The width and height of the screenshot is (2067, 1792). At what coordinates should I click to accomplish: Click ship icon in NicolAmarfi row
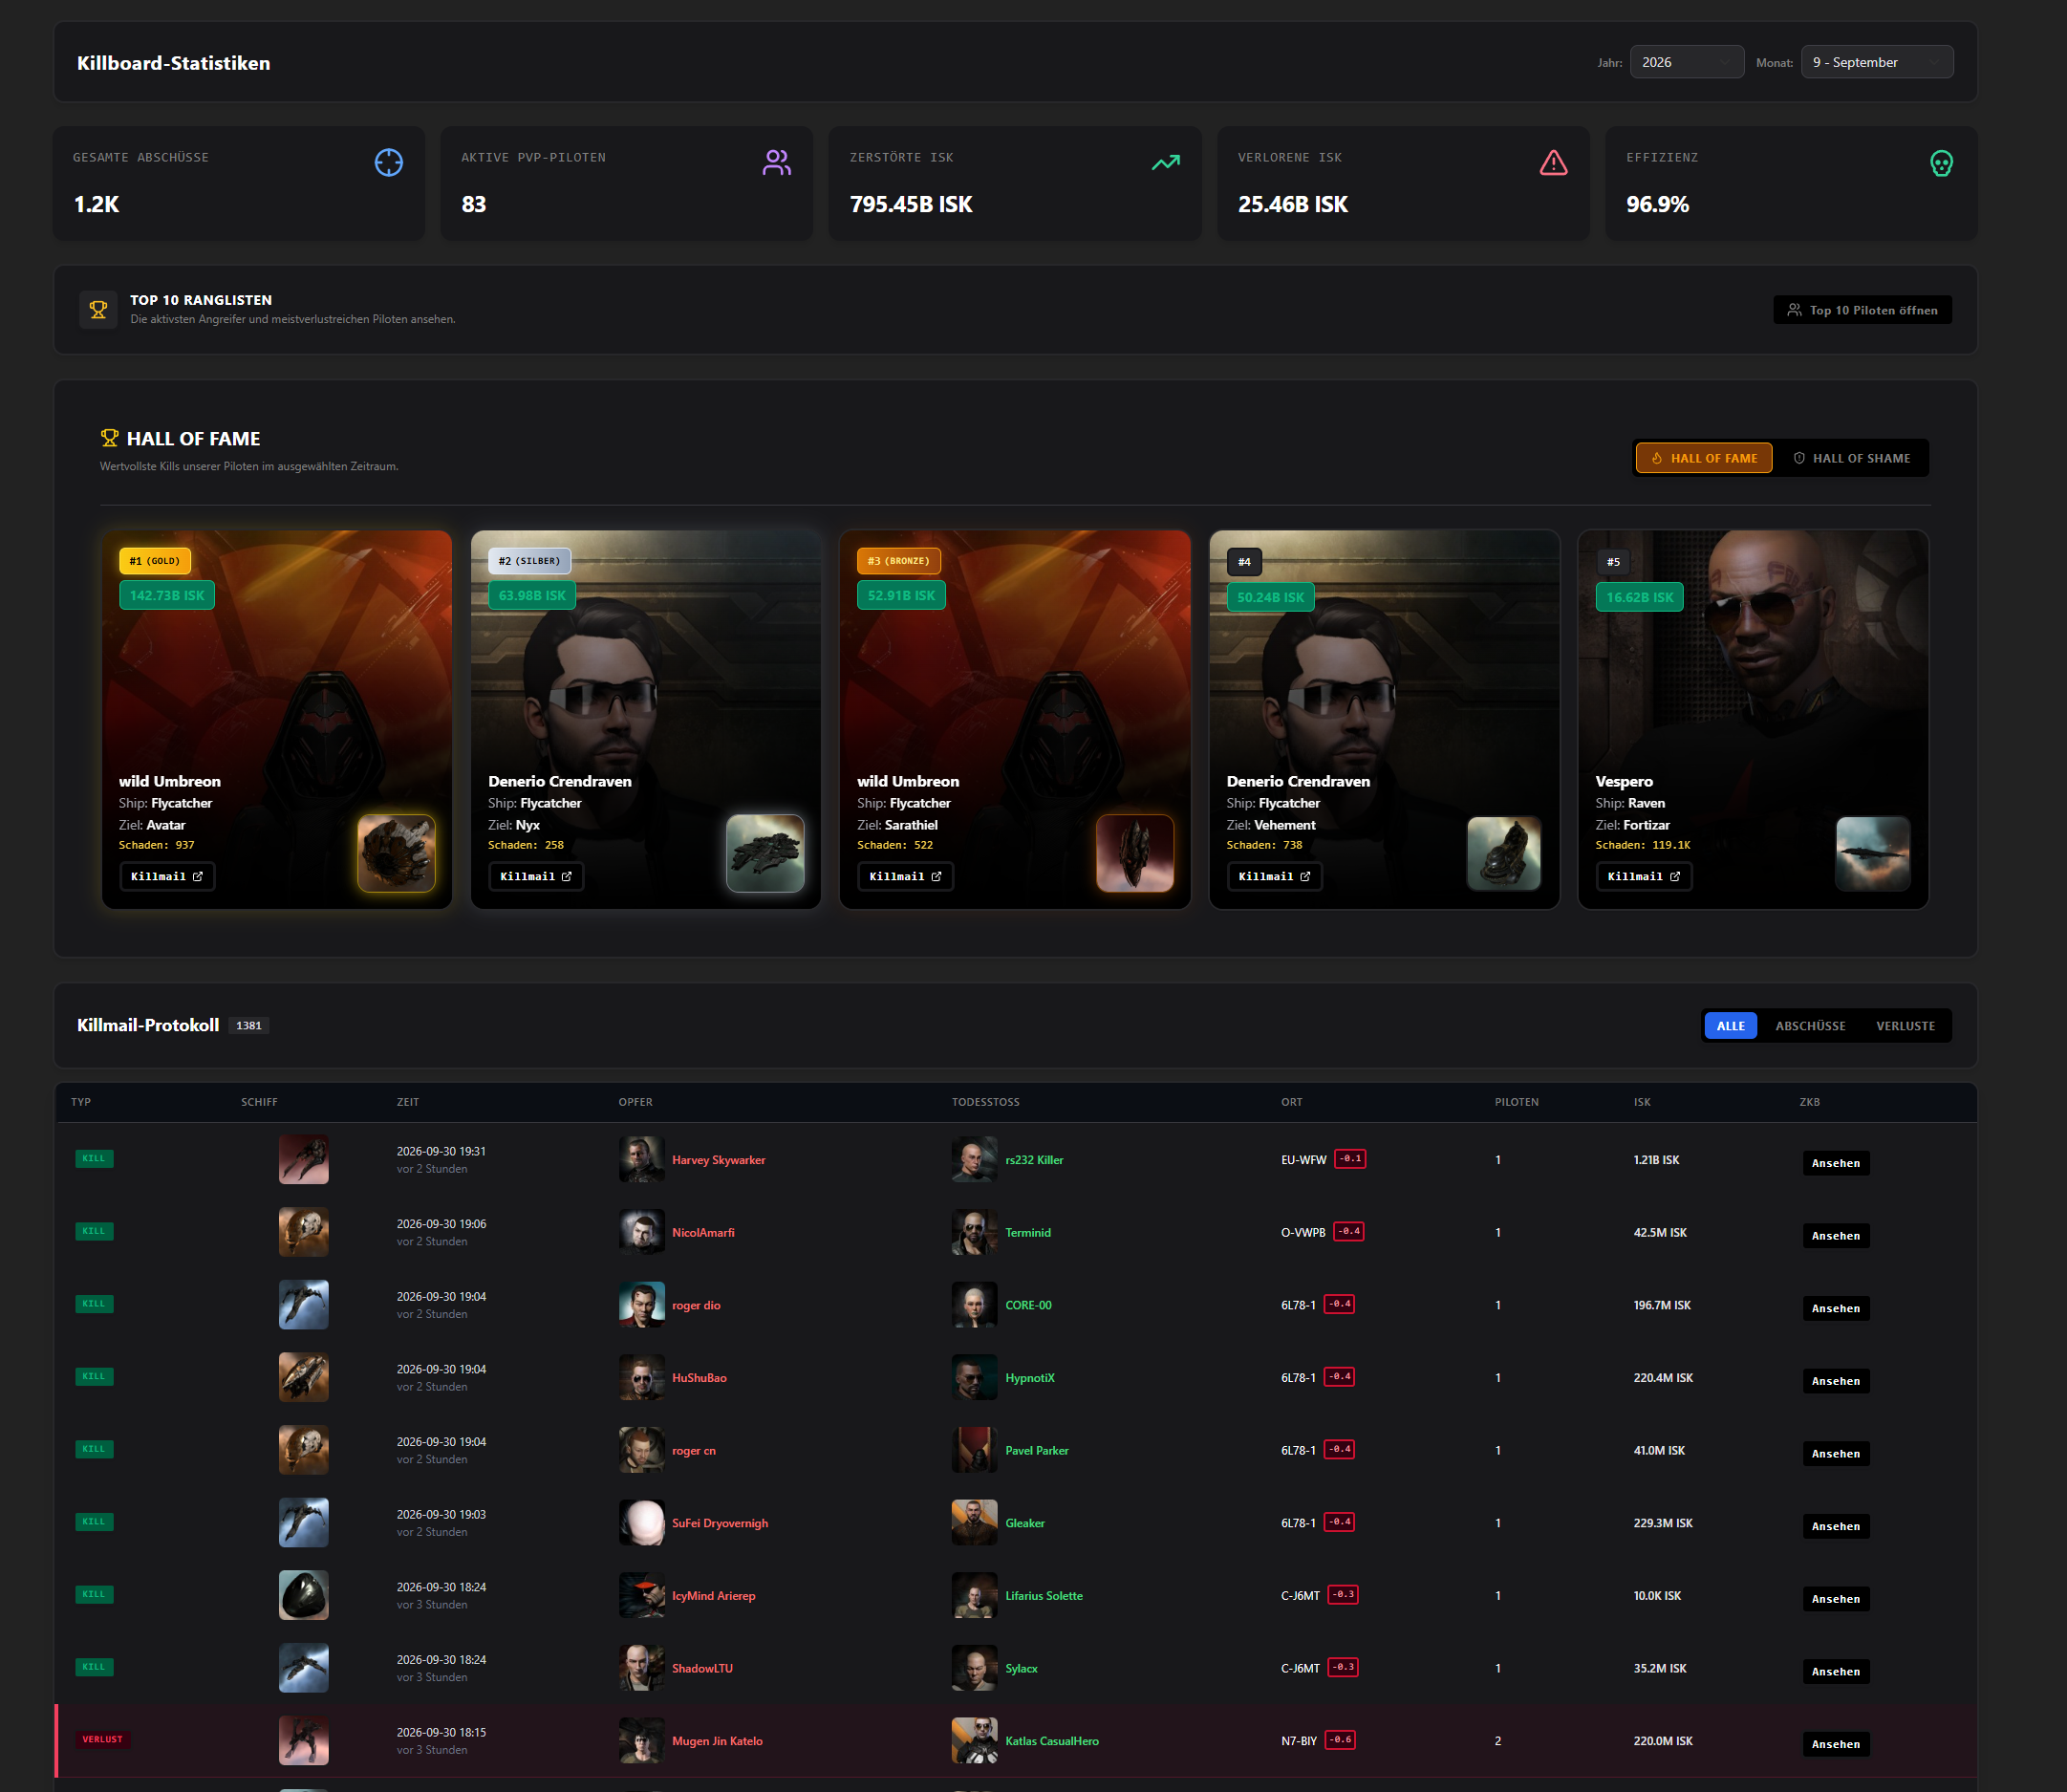[304, 1232]
